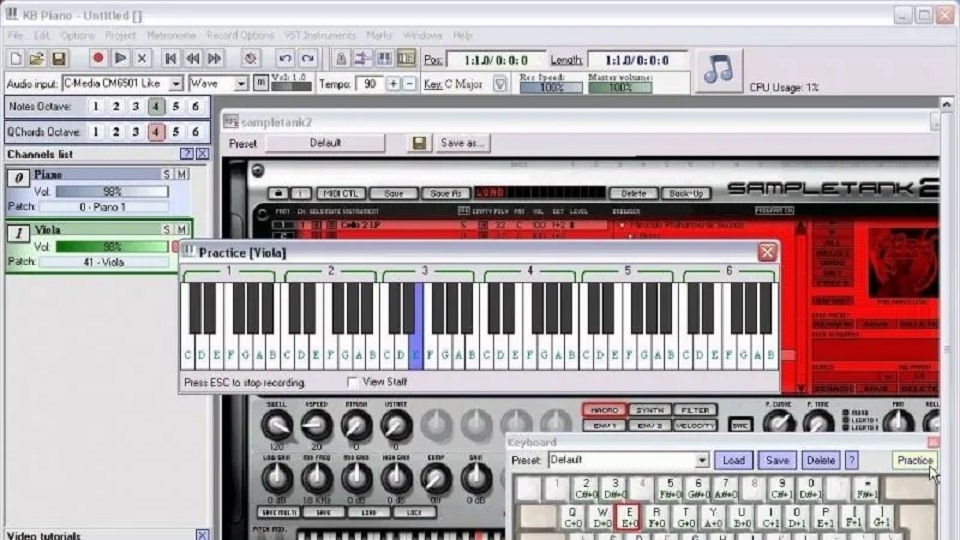Decrease tempo with the minus button
This screenshot has width=960, height=540.
point(410,83)
